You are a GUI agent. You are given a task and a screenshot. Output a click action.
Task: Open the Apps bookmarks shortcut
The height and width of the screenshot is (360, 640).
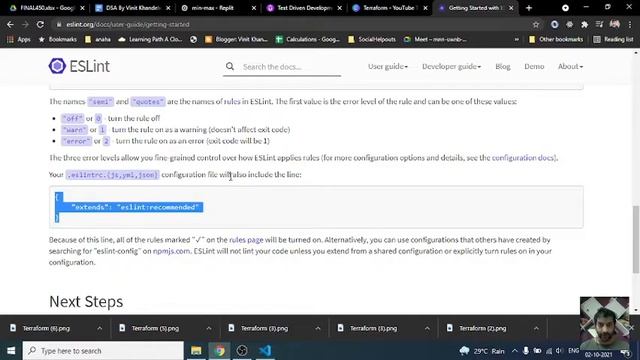coord(19,40)
